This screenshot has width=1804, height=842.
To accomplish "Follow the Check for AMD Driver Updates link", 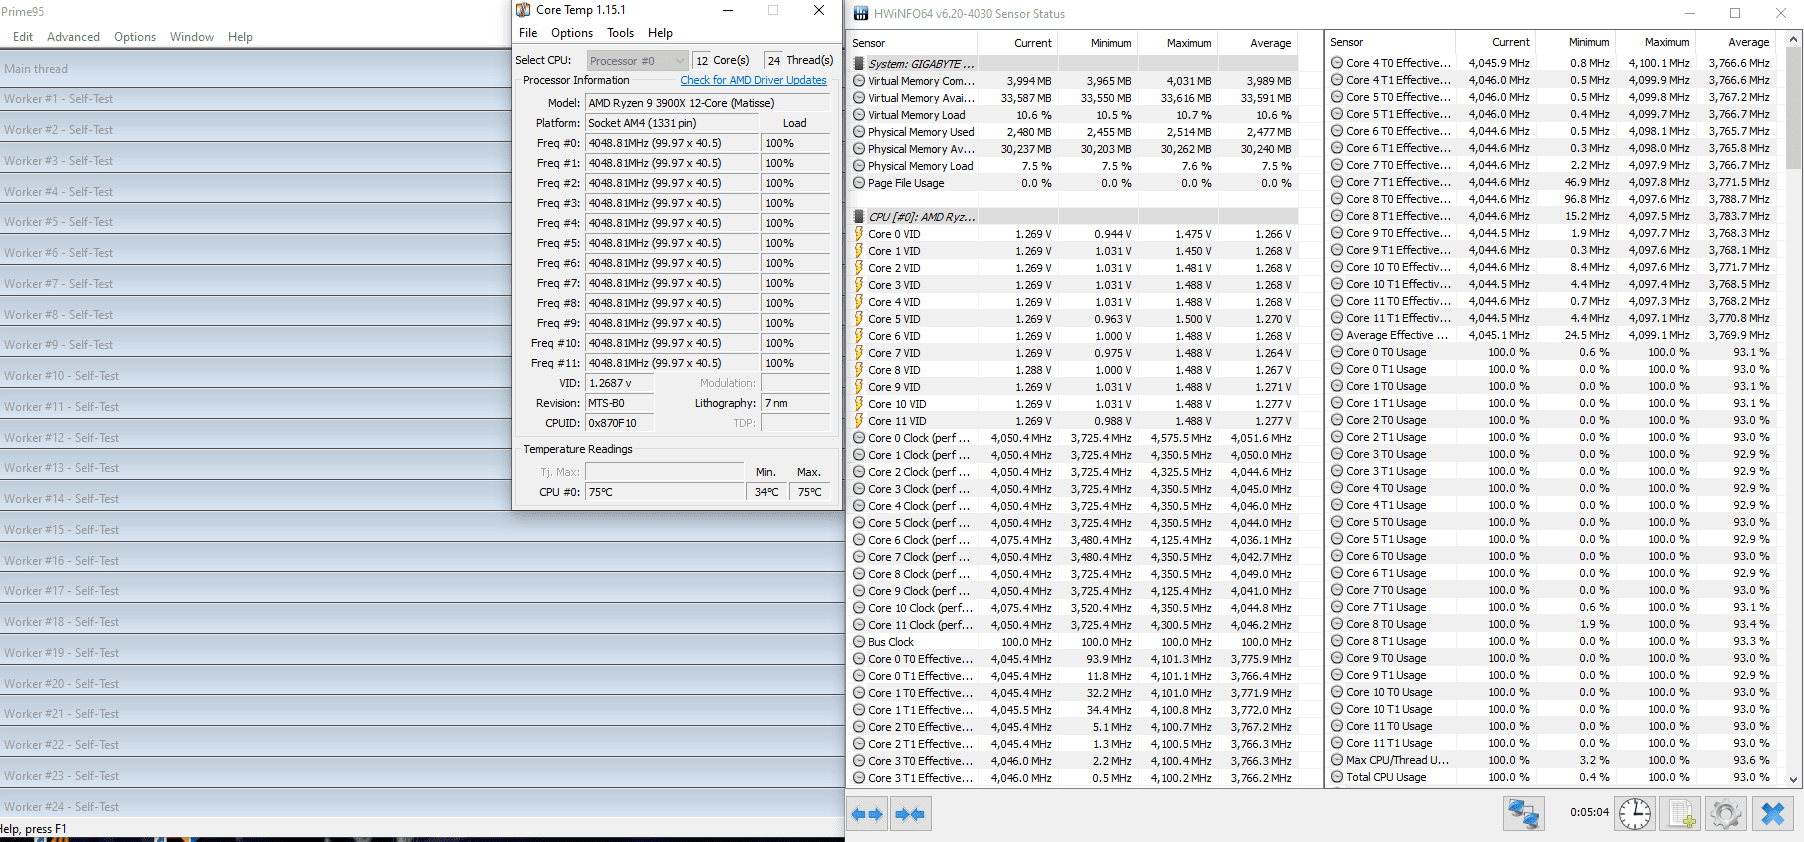I will click(754, 80).
